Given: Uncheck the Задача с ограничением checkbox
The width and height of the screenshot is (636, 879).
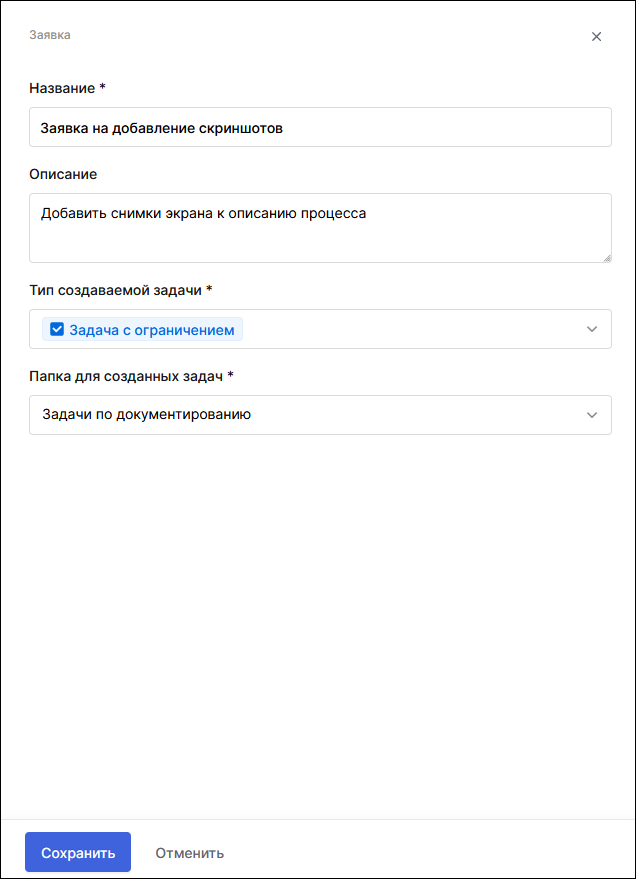Looking at the screenshot, I should [57, 328].
